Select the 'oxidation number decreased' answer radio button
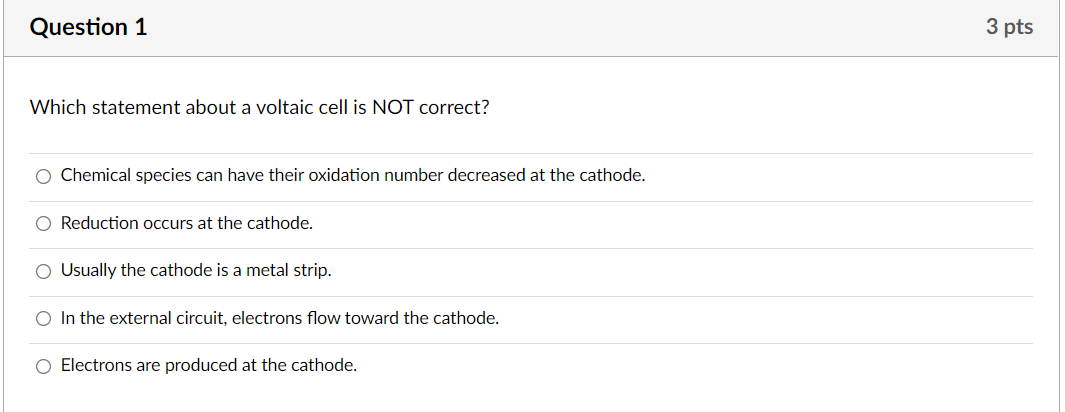This screenshot has width=1065, height=412. click(43, 176)
